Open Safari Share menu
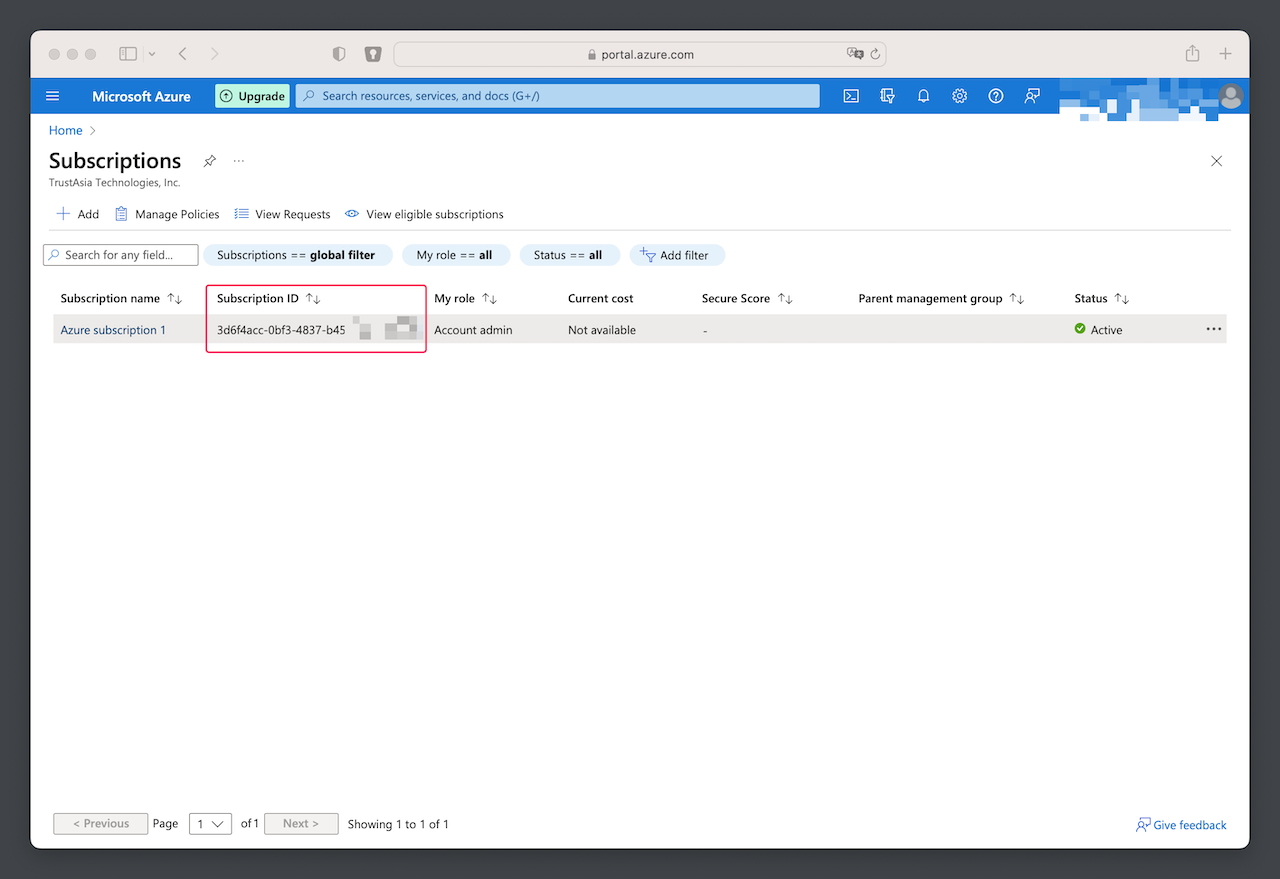This screenshot has width=1280, height=879. tap(1192, 54)
